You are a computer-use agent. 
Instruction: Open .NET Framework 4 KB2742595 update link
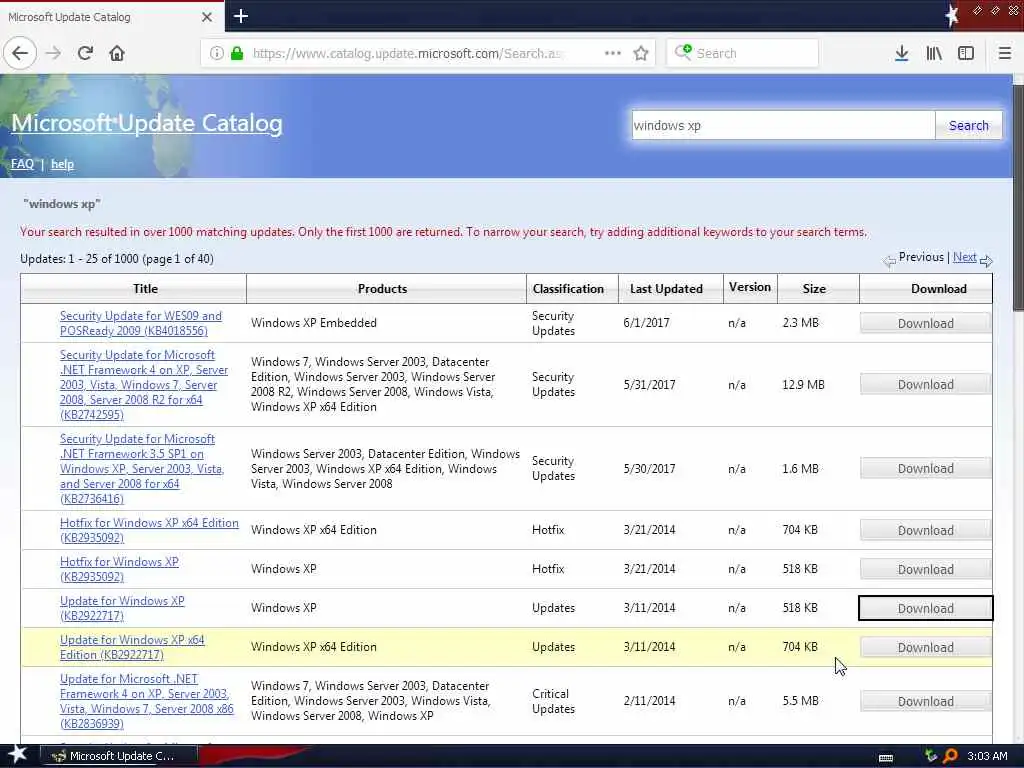[x=144, y=385]
